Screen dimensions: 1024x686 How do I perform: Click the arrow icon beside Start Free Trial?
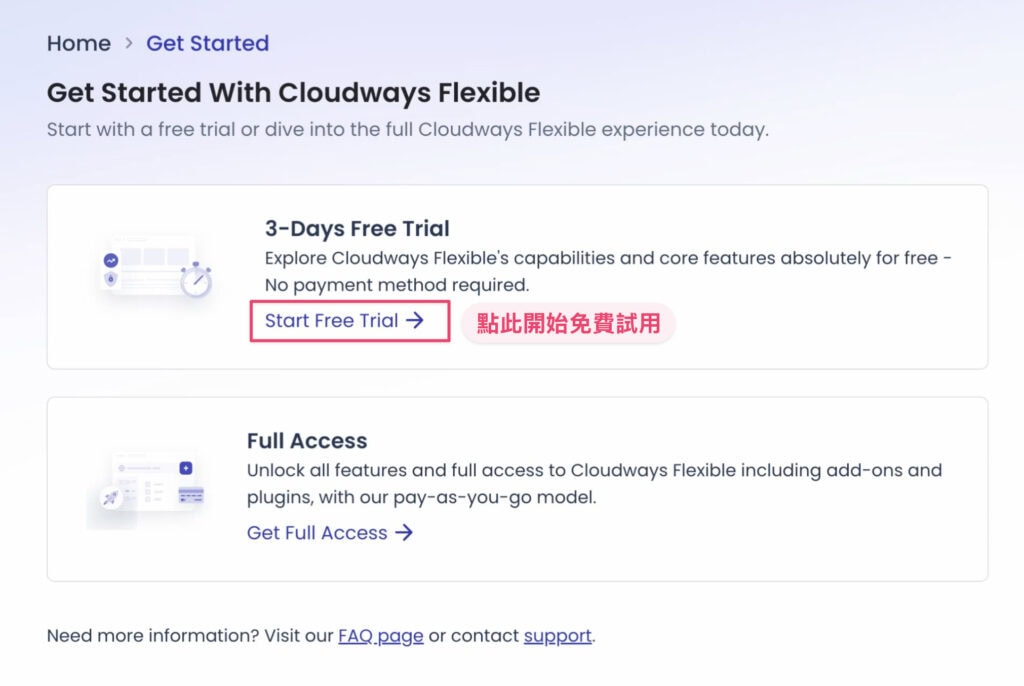pos(415,321)
